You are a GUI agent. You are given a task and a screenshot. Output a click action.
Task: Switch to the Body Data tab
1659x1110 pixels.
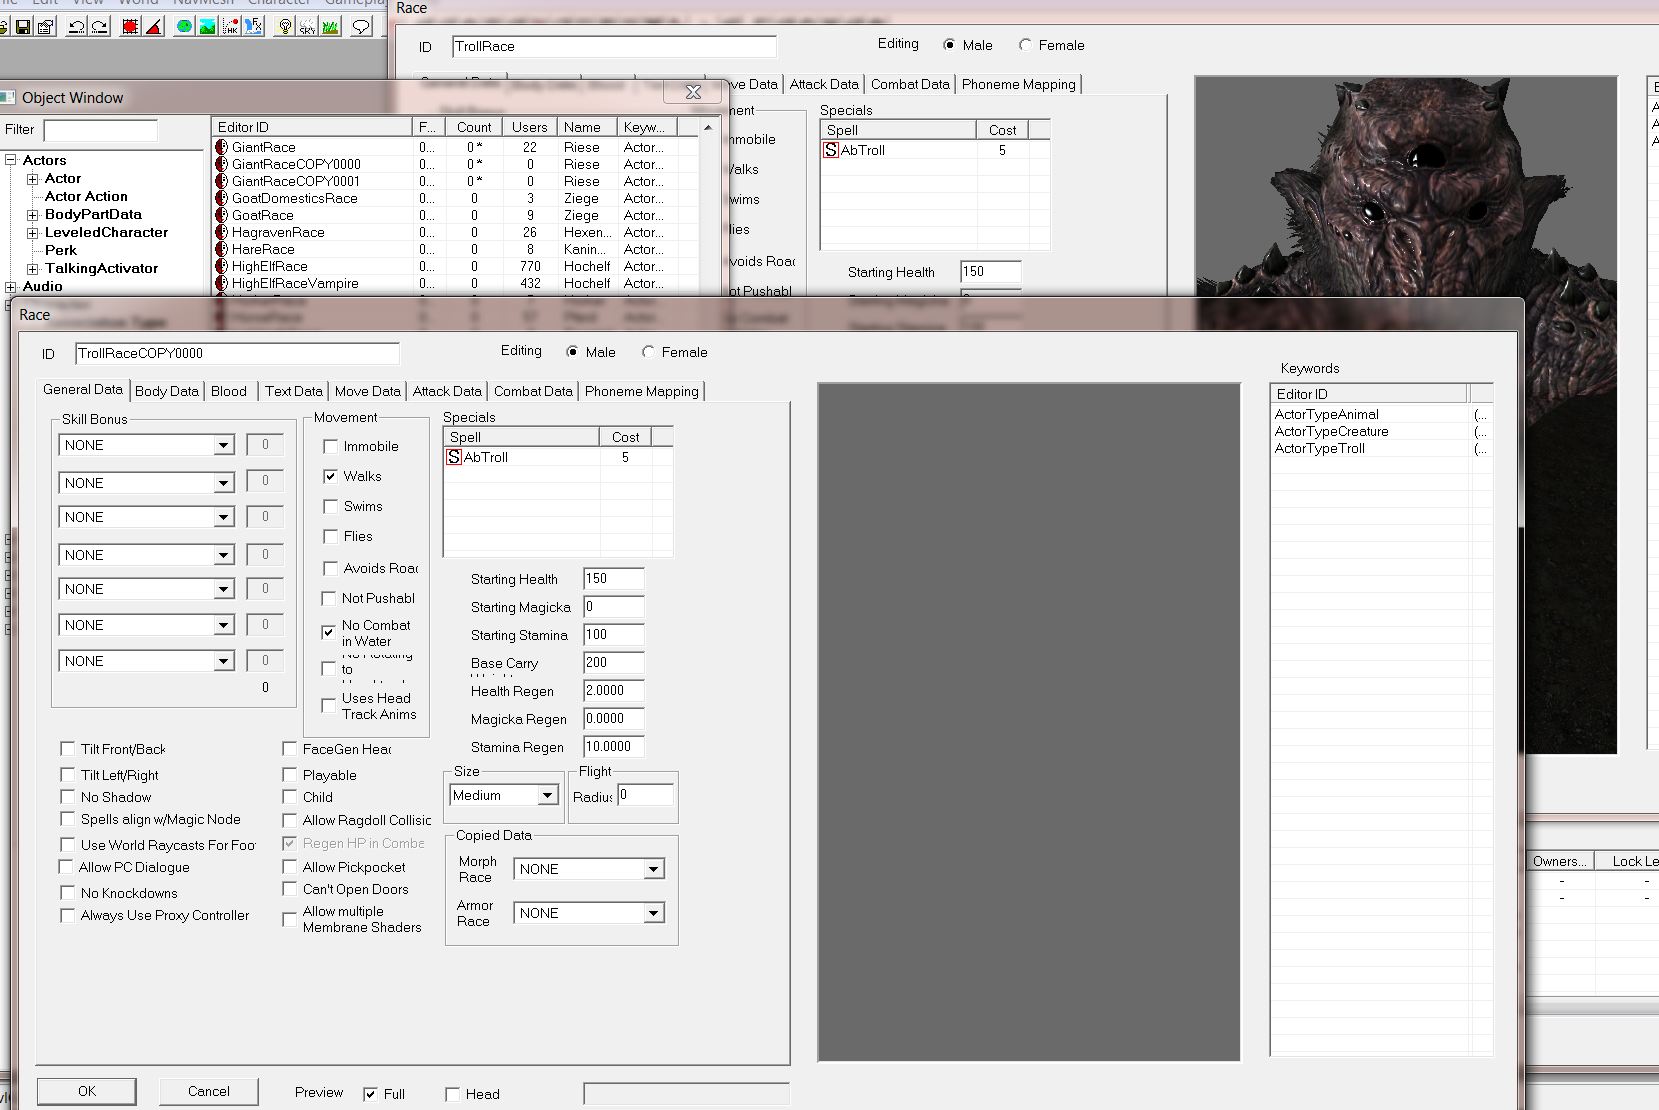[166, 391]
